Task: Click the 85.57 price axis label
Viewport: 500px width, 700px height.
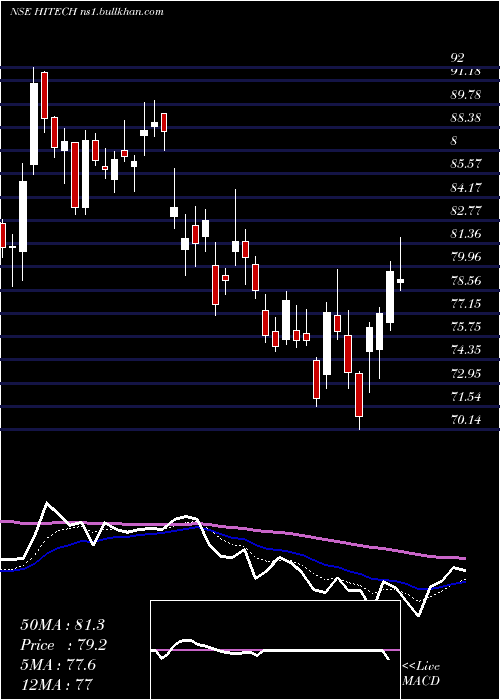Action: (x=466, y=164)
